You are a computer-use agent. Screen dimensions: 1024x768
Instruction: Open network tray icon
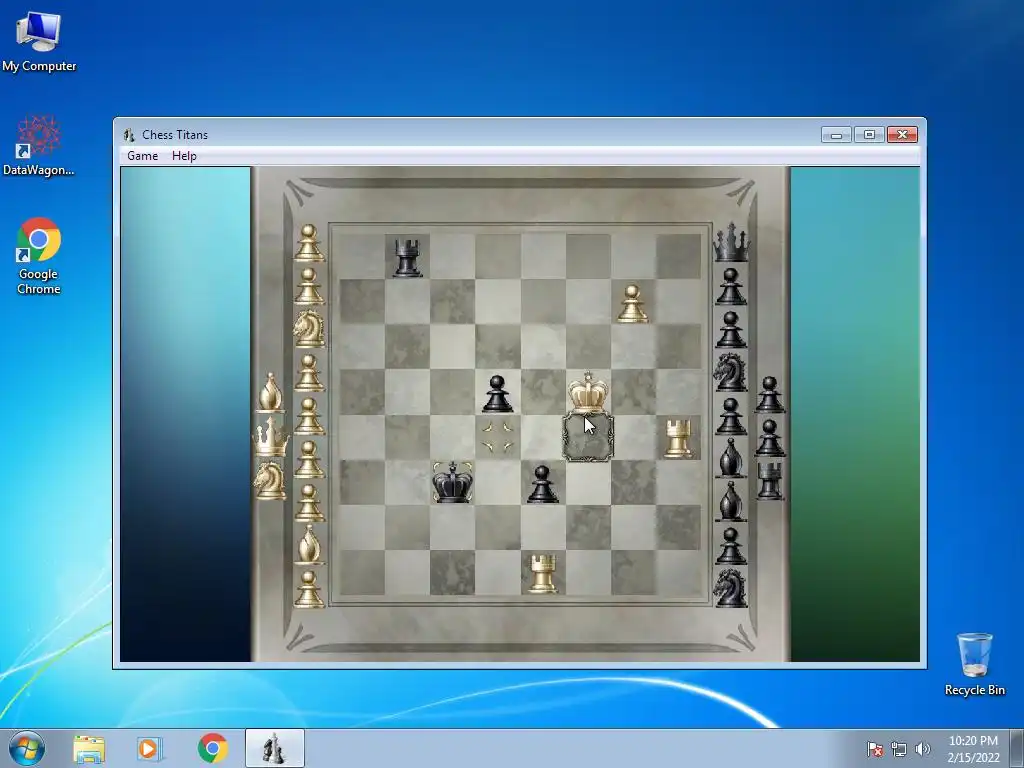coord(899,749)
